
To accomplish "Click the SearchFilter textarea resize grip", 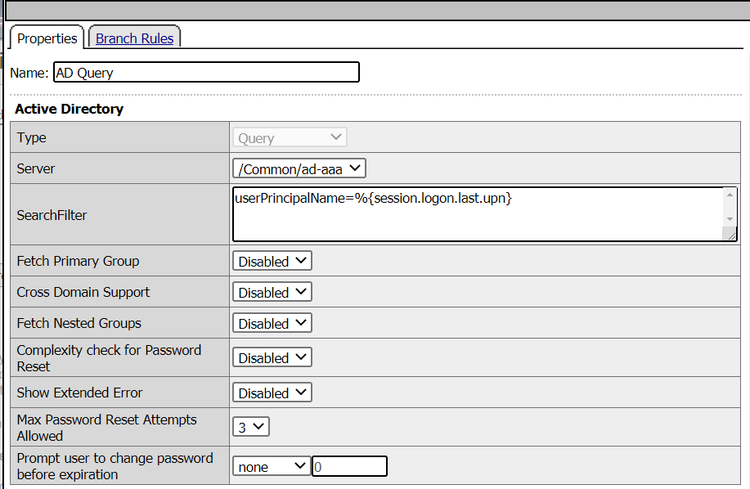I will pyautogui.click(x=730, y=234).
